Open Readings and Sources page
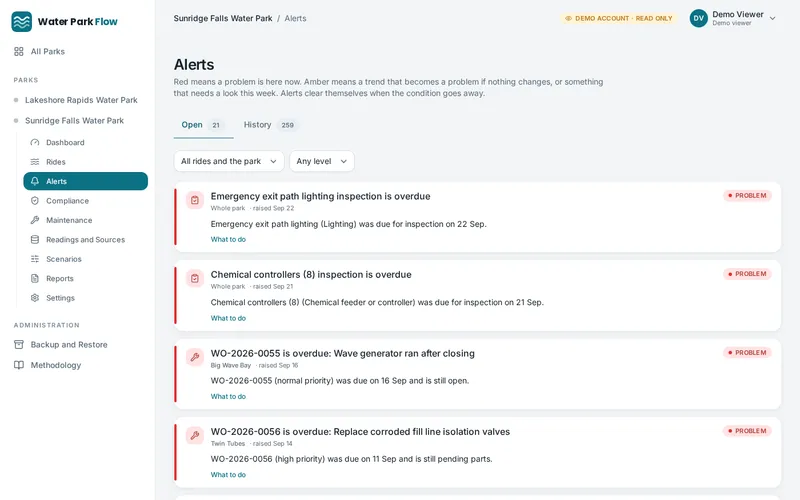Viewport: 800px width, 500px height. tap(86, 239)
